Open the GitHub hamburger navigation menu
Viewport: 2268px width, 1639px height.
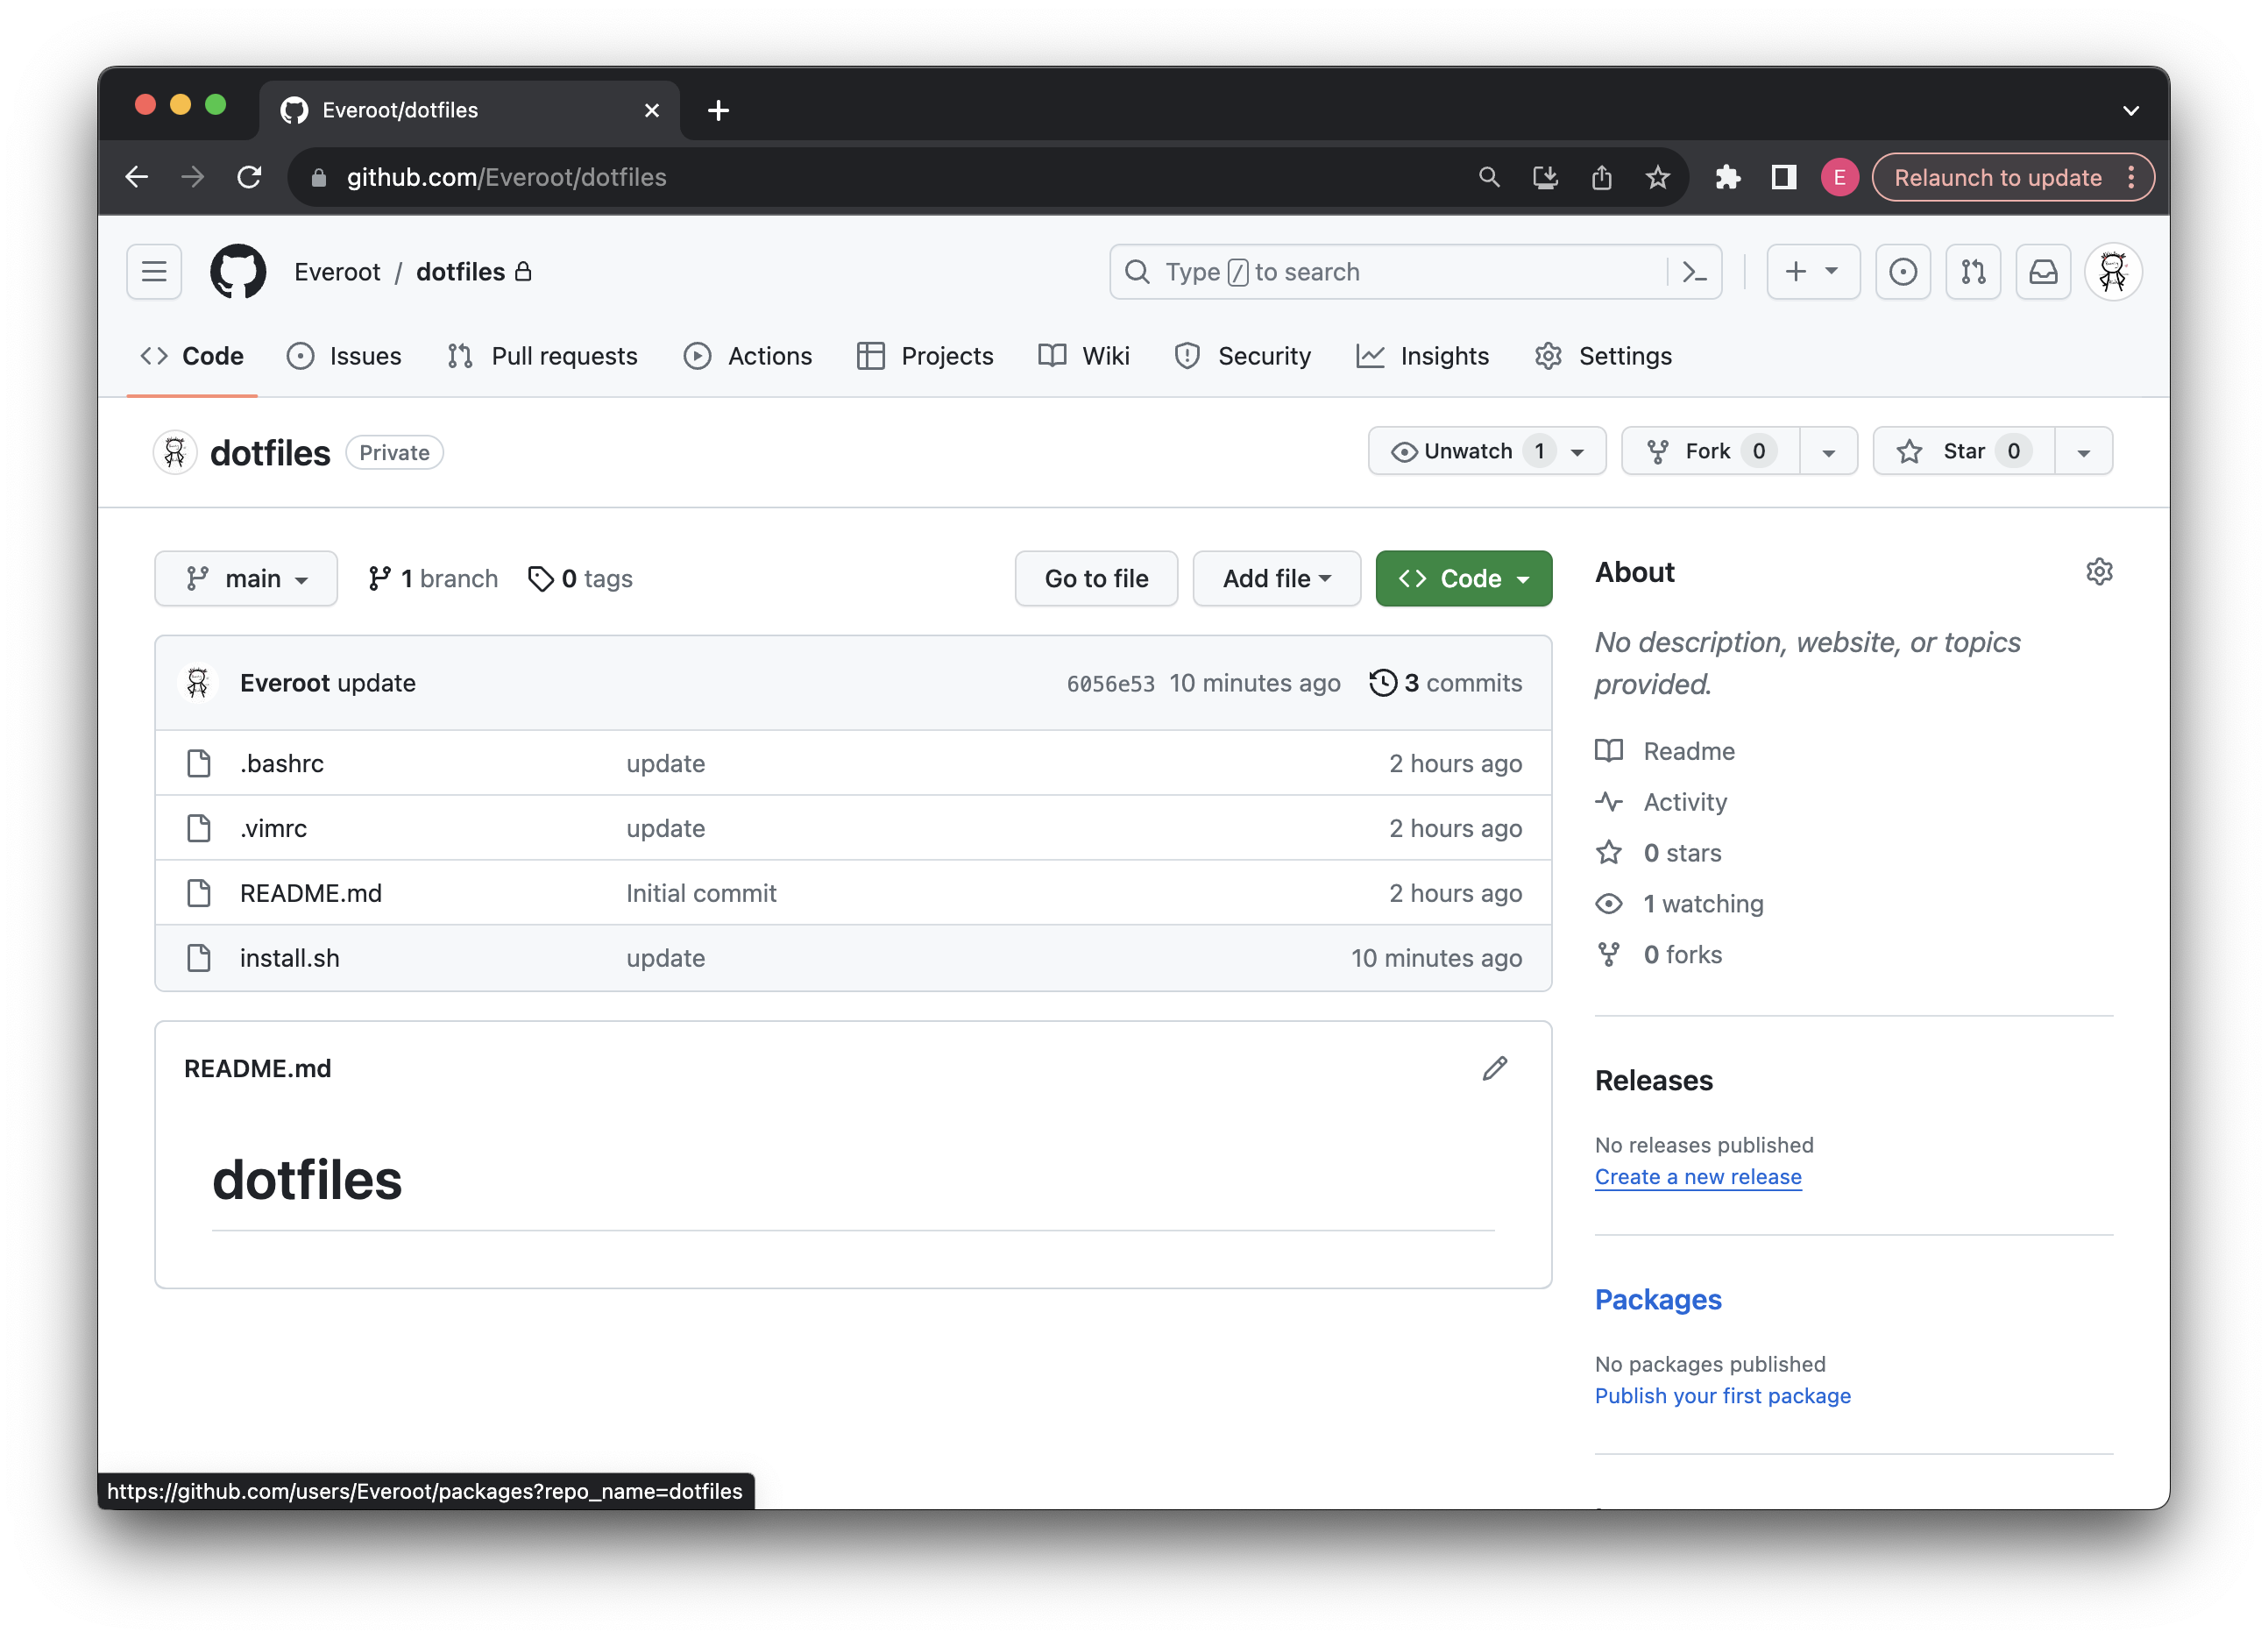[x=154, y=272]
